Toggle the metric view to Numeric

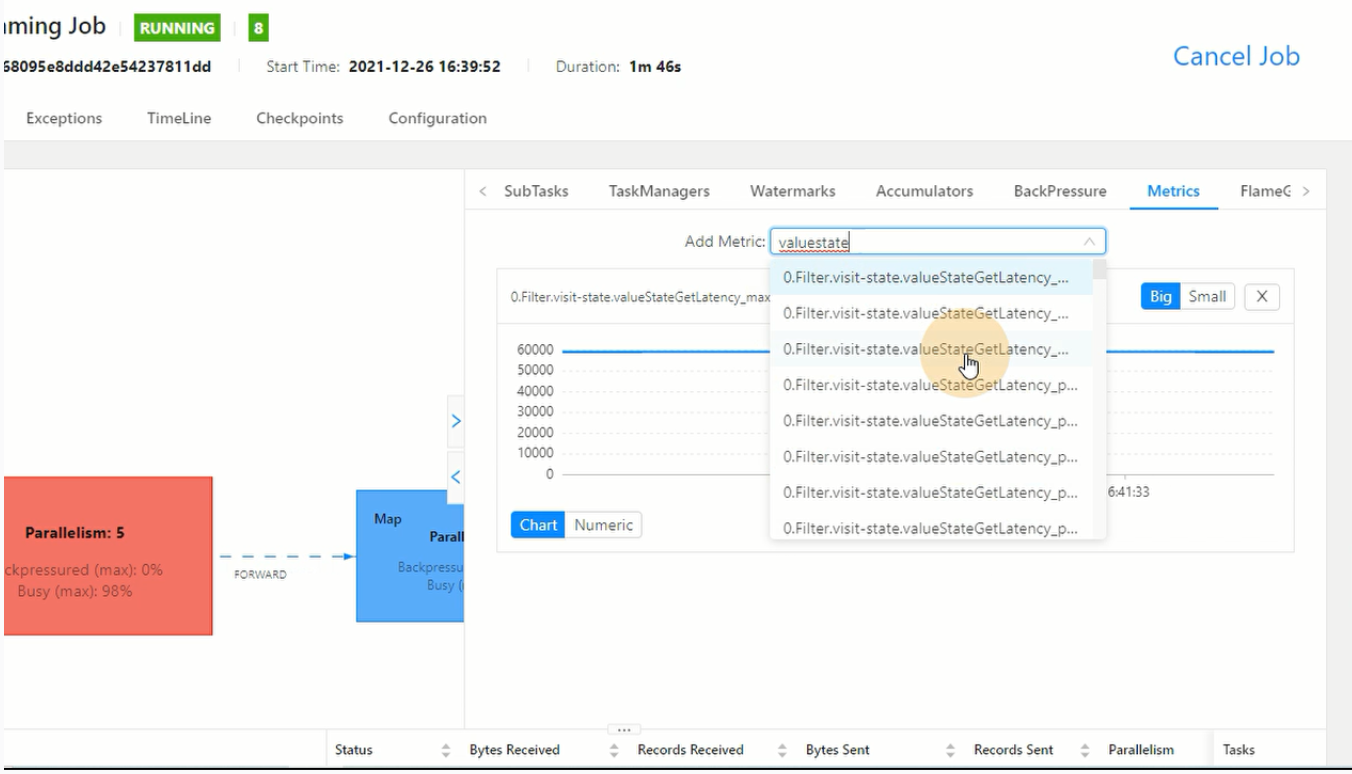(x=603, y=525)
